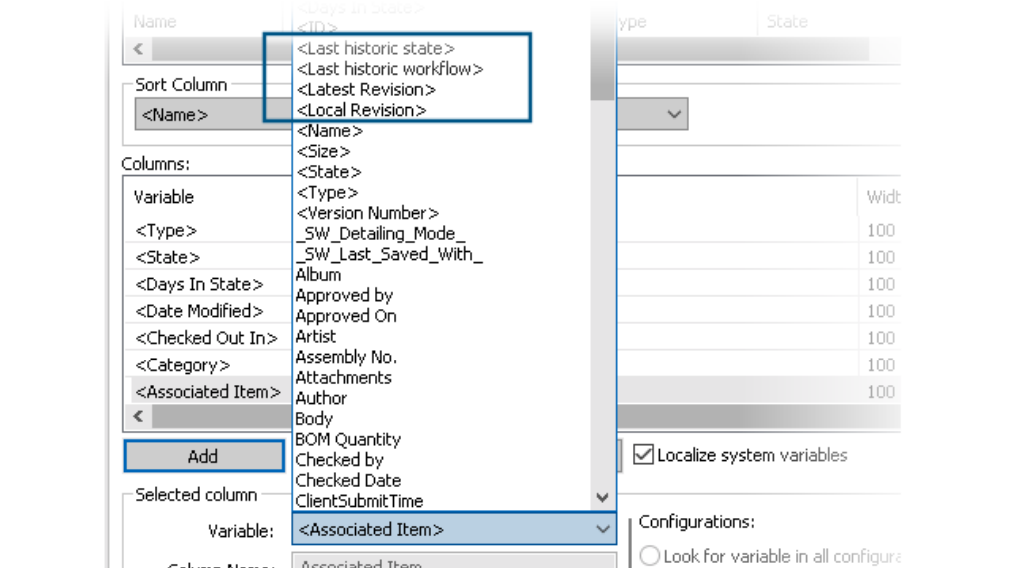Choose <Last historic workflow> in dropdown list
The width and height of the screenshot is (1009, 568).
coord(390,69)
